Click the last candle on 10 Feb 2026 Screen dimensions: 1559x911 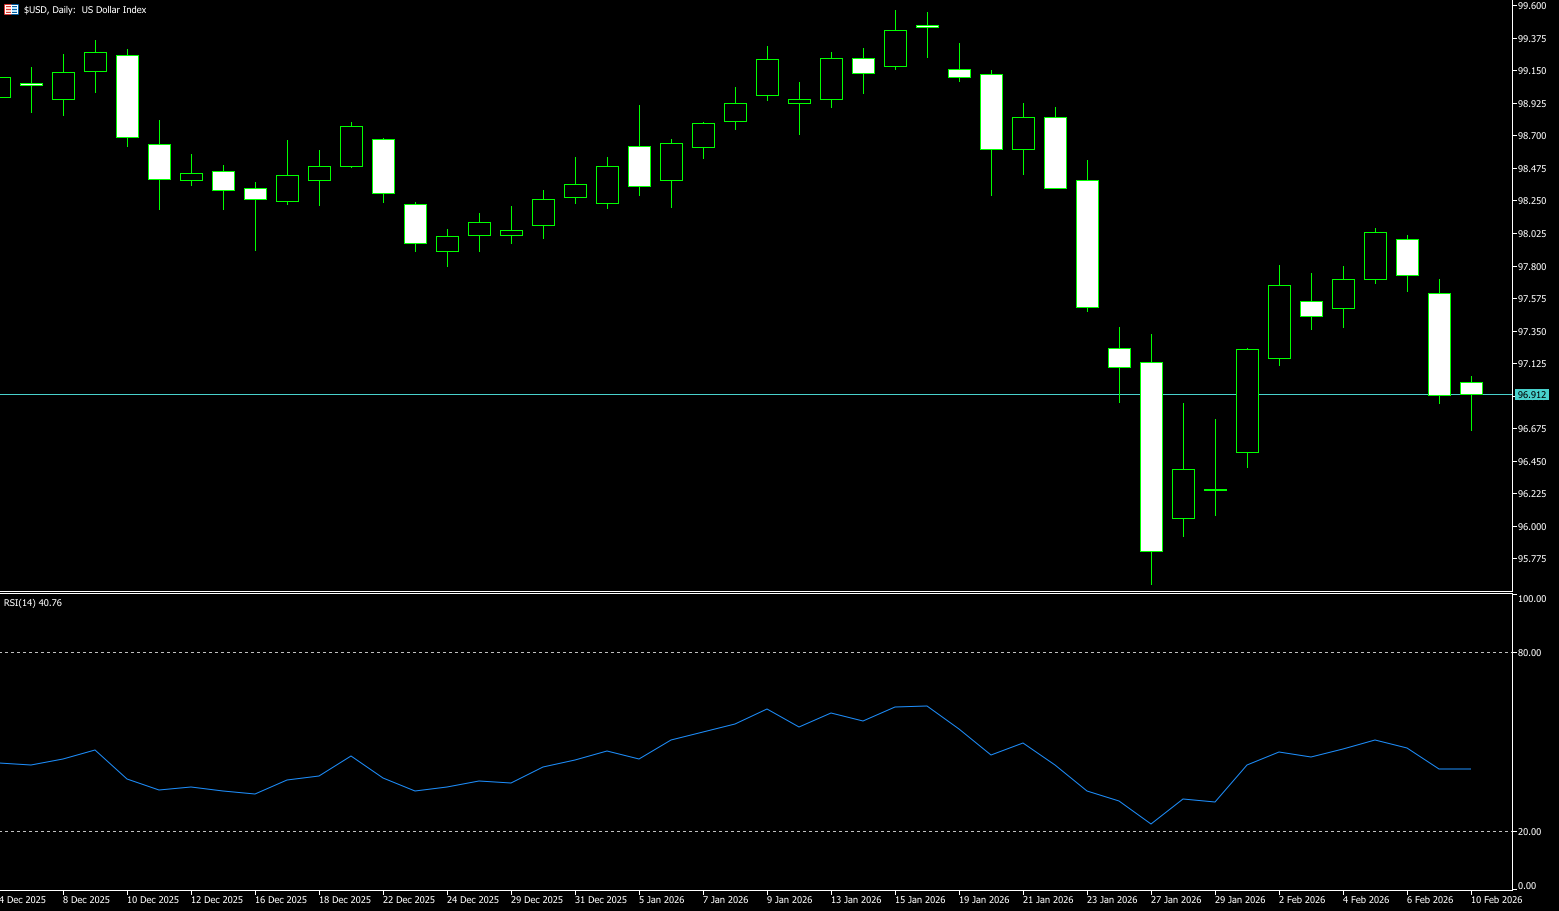pos(1471,388)
